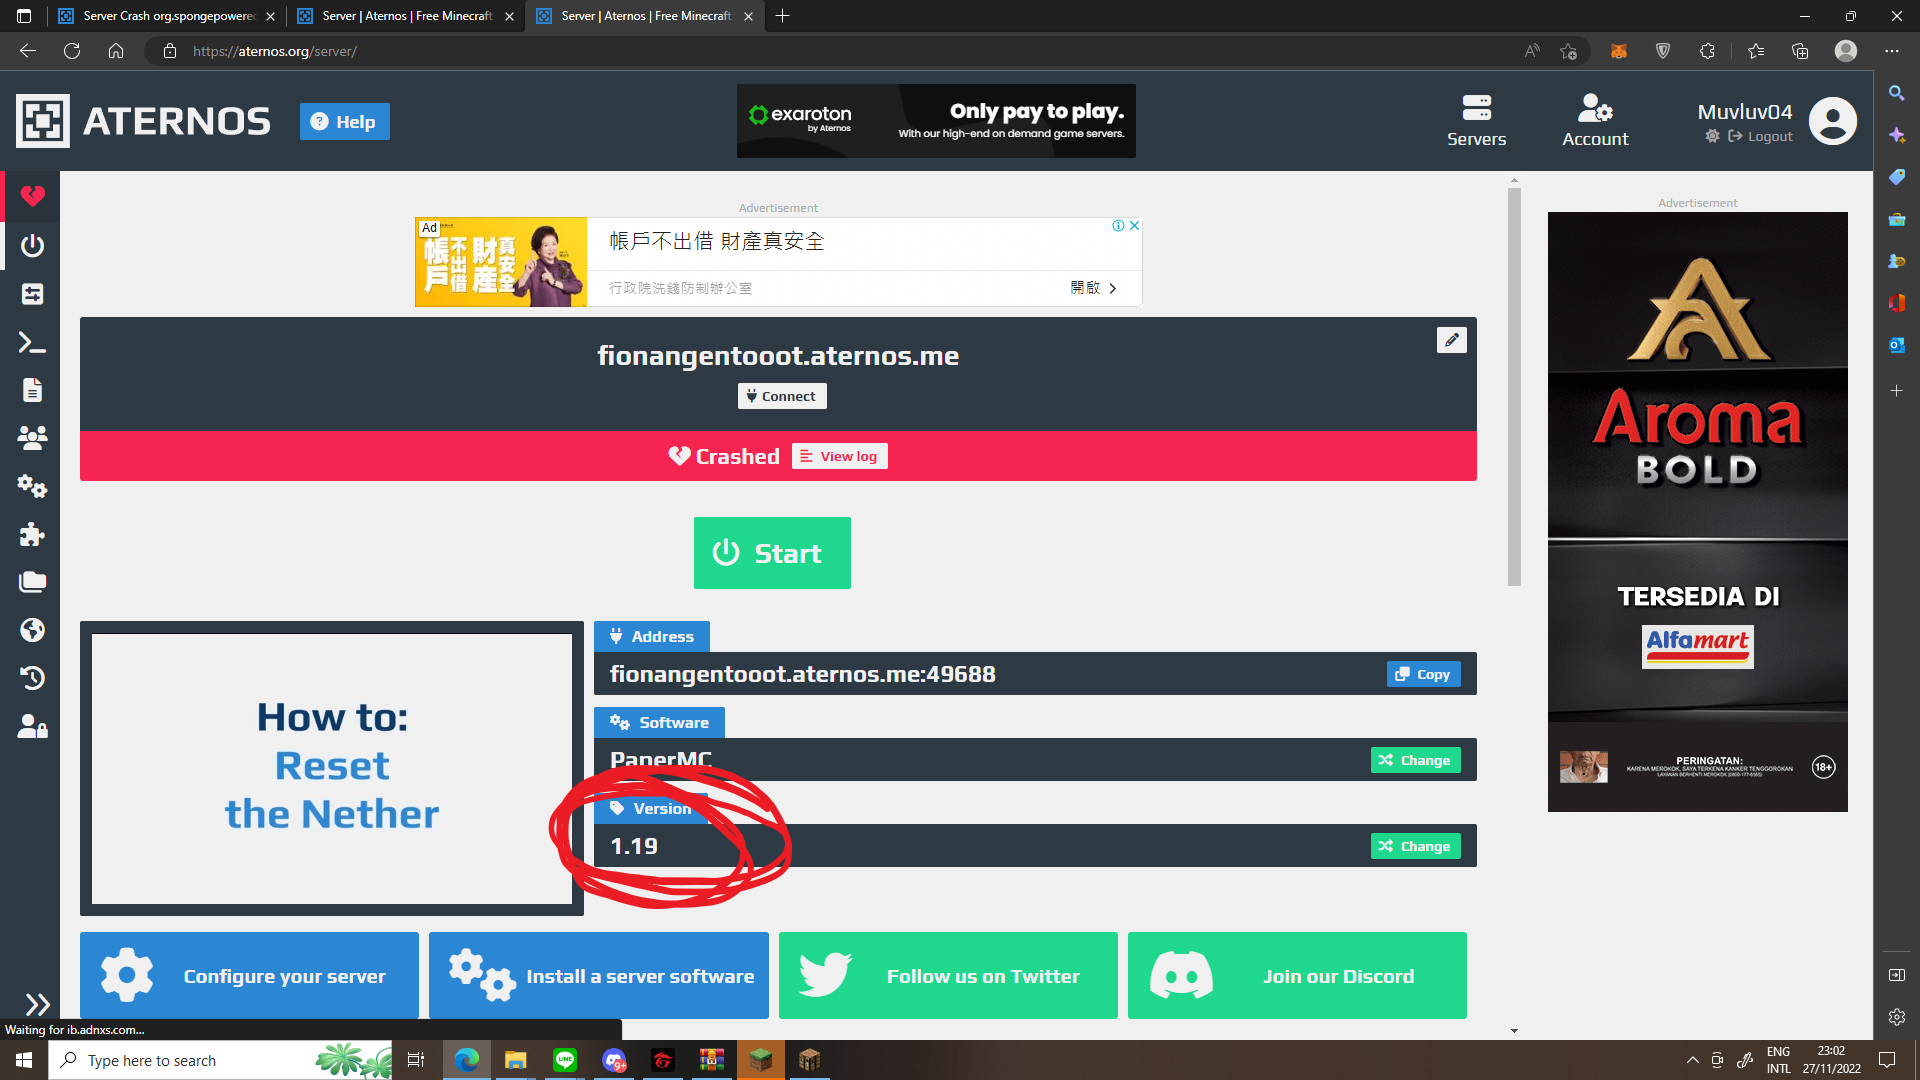Open the Players icon in the sidebar
The height and width of the screenshot is (1080, 1920).
click(32, 438)
